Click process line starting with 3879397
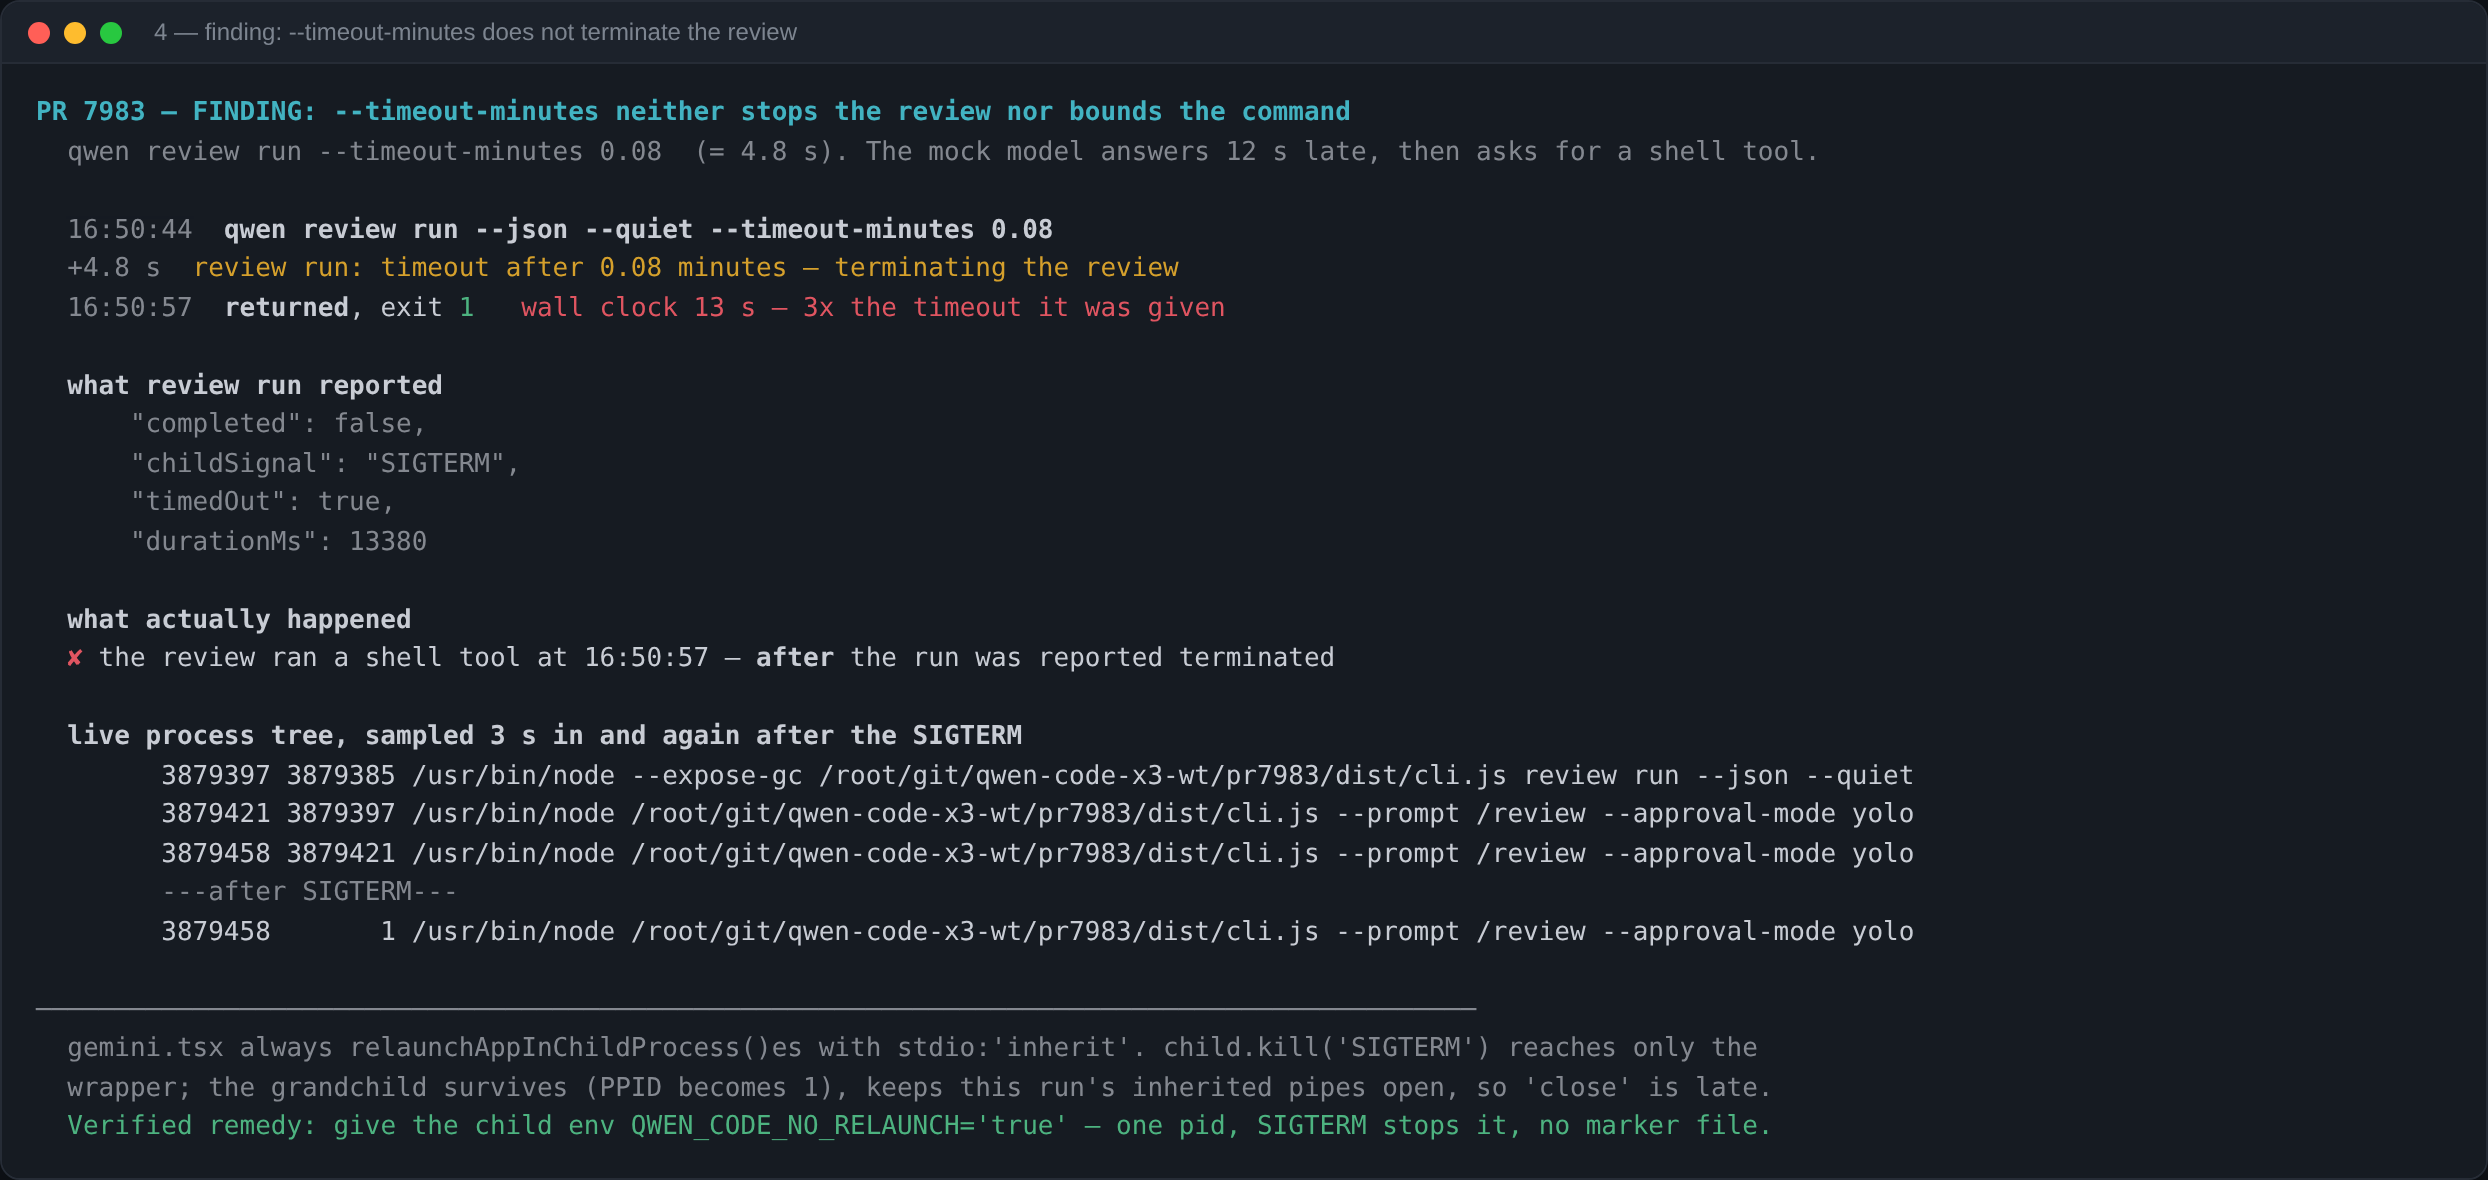2488x1180 pixels. (x=1037, y=775)
